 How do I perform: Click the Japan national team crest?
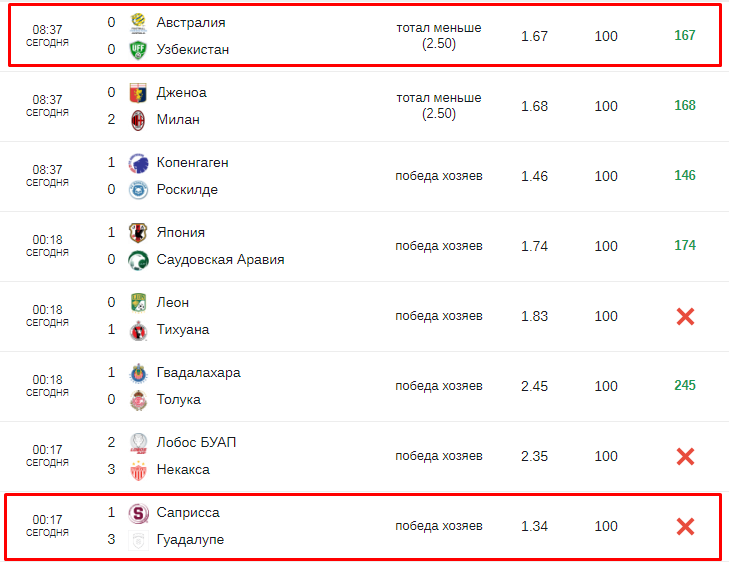click(x=138, y=233)
